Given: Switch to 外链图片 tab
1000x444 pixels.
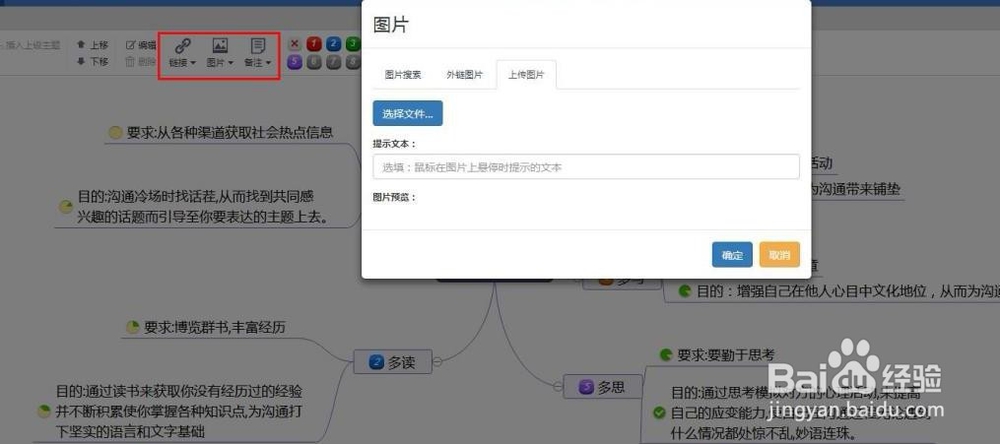Looking at the screenshot, I should (x=464, y=75).
